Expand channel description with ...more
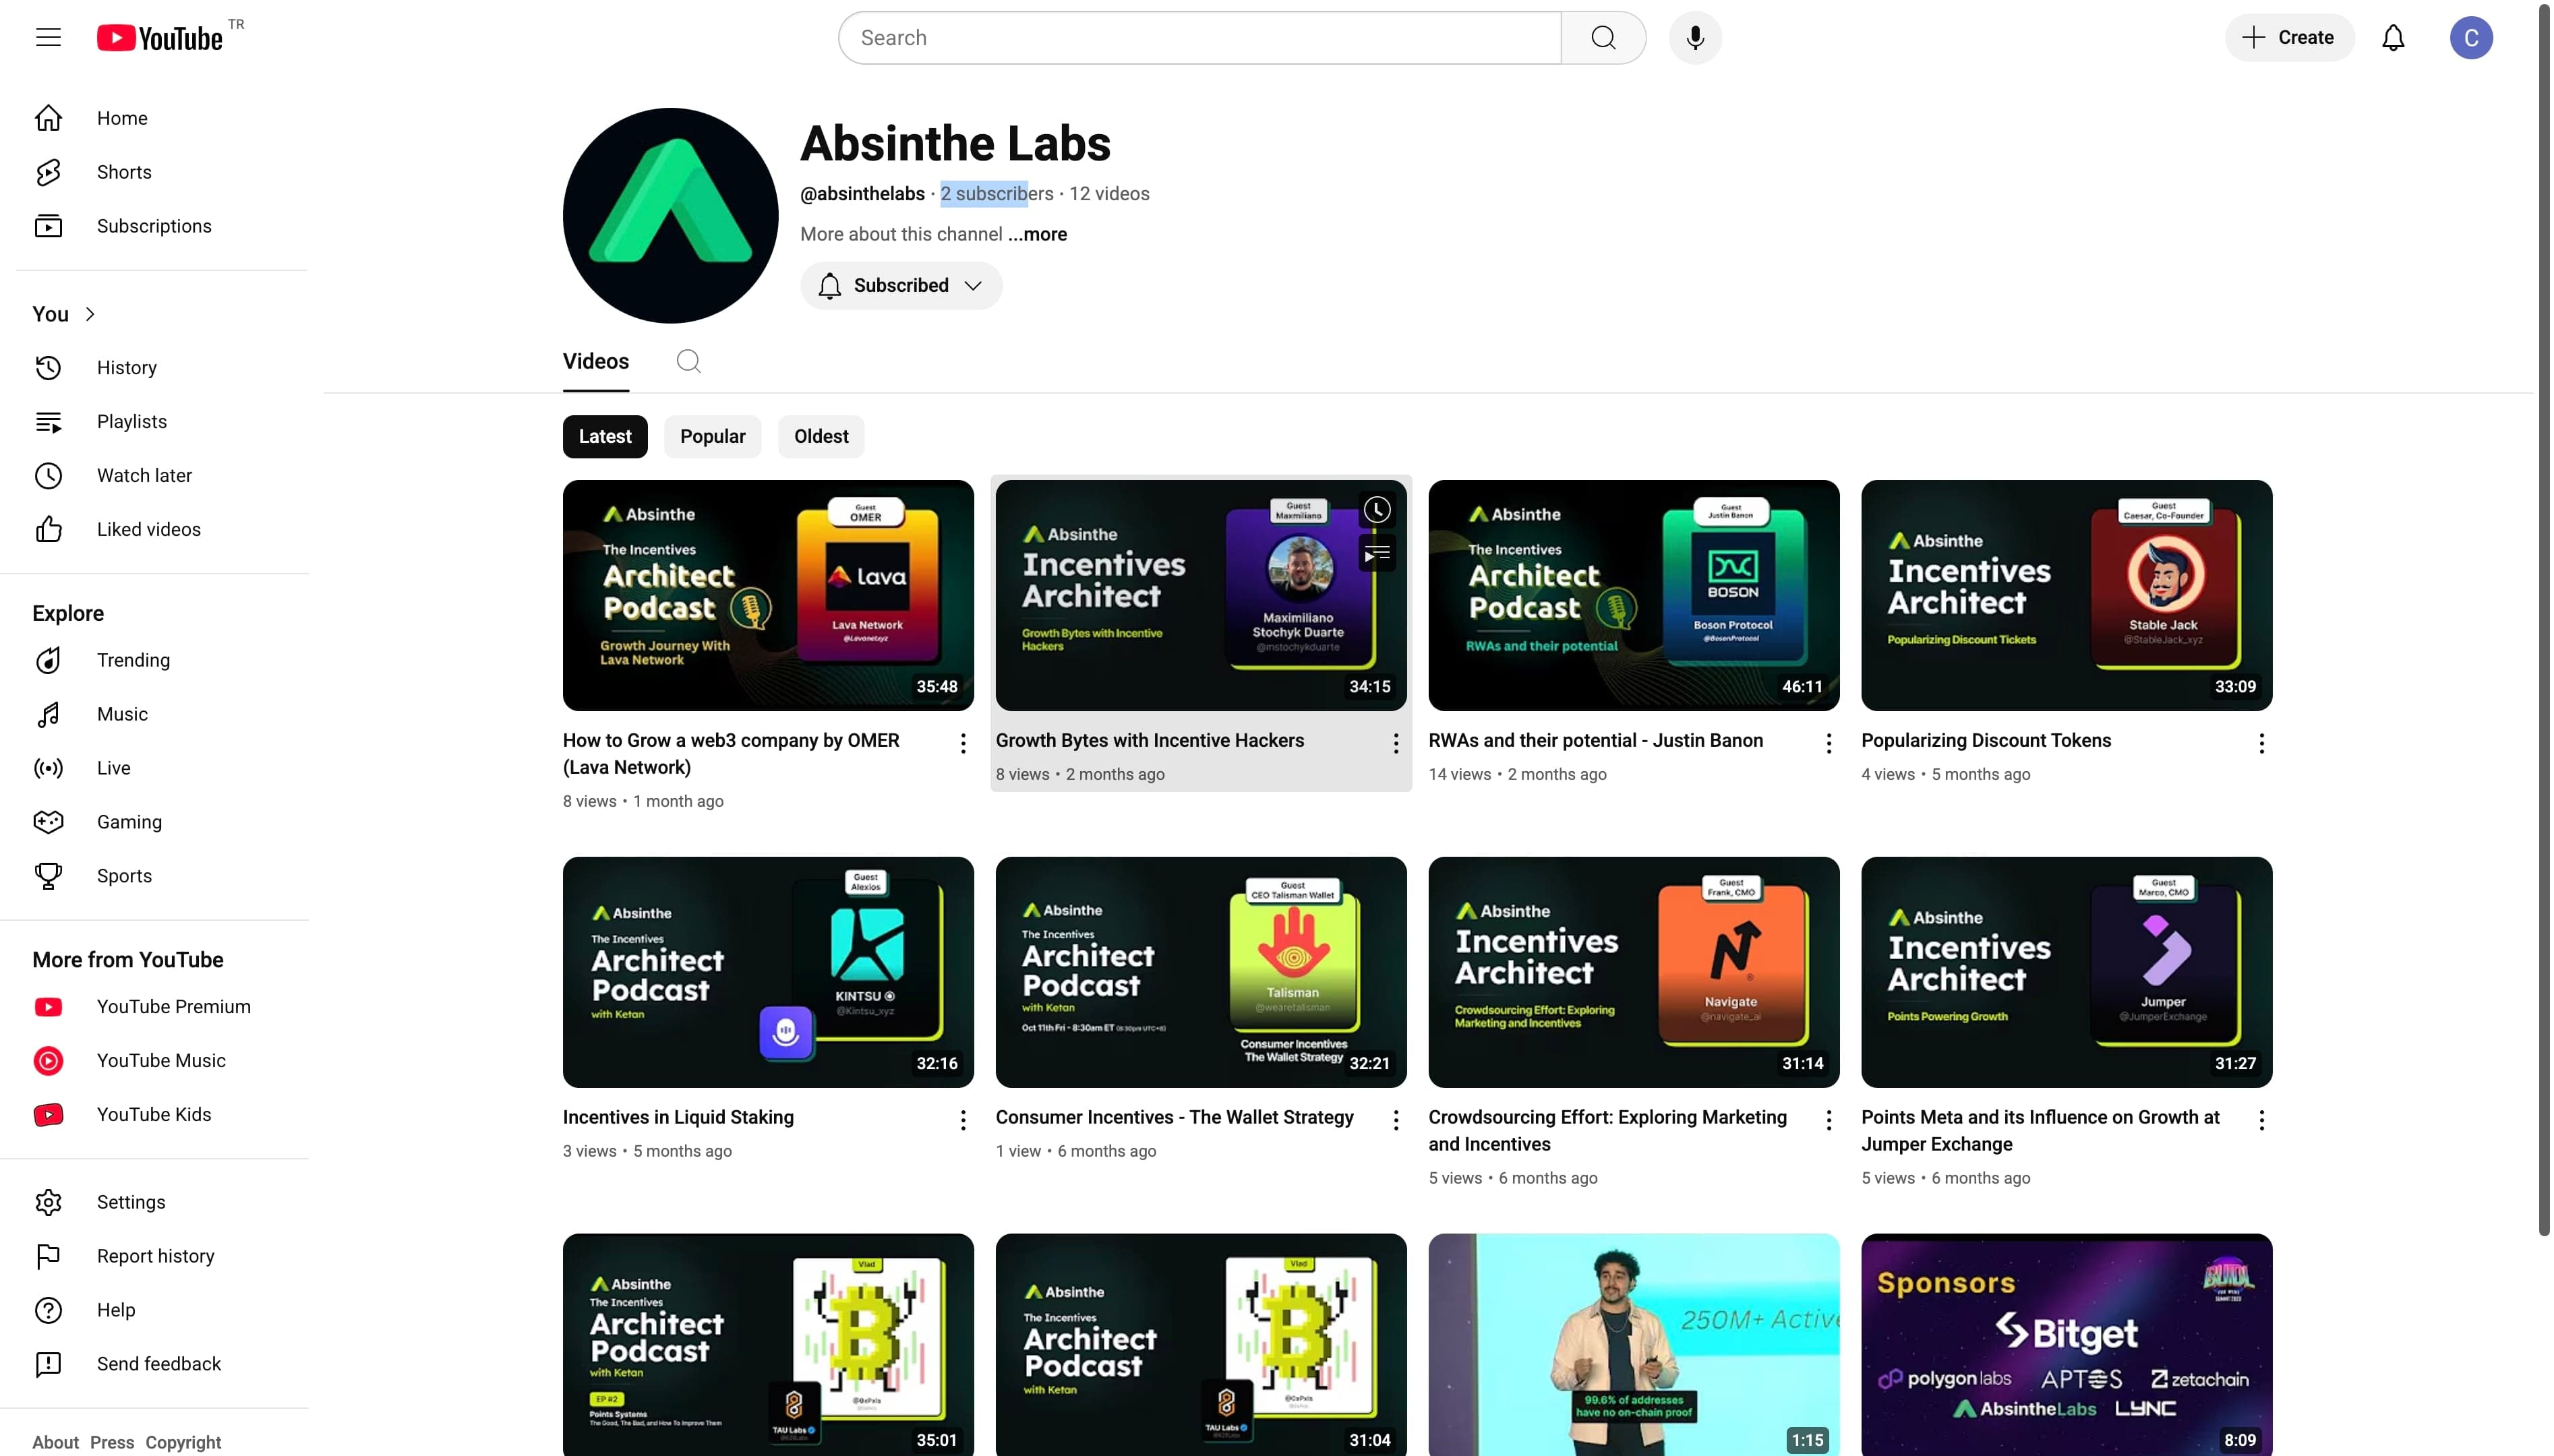The width and height of the screenshot is (2554, 1456). [x=1037, y=234]
